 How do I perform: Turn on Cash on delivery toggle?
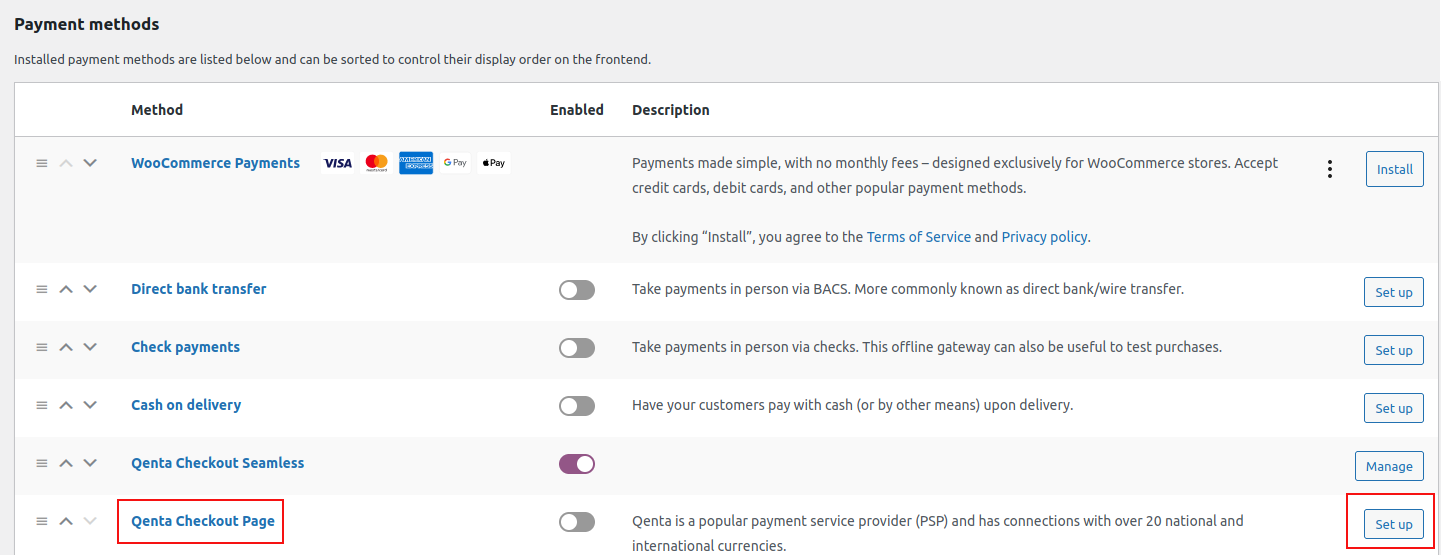pyautogui.click(x=577, y=406)
